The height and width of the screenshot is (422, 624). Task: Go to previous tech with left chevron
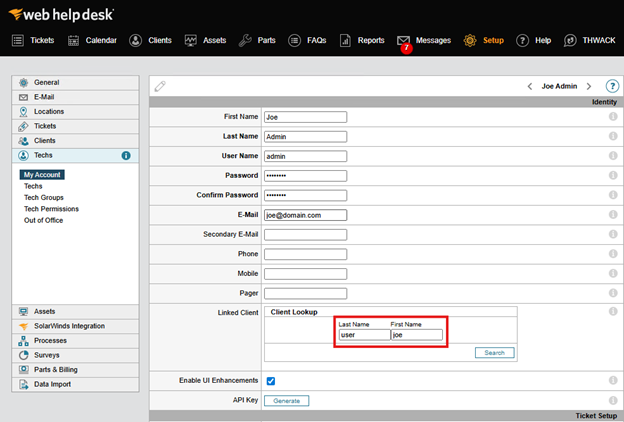click(529, 87)
